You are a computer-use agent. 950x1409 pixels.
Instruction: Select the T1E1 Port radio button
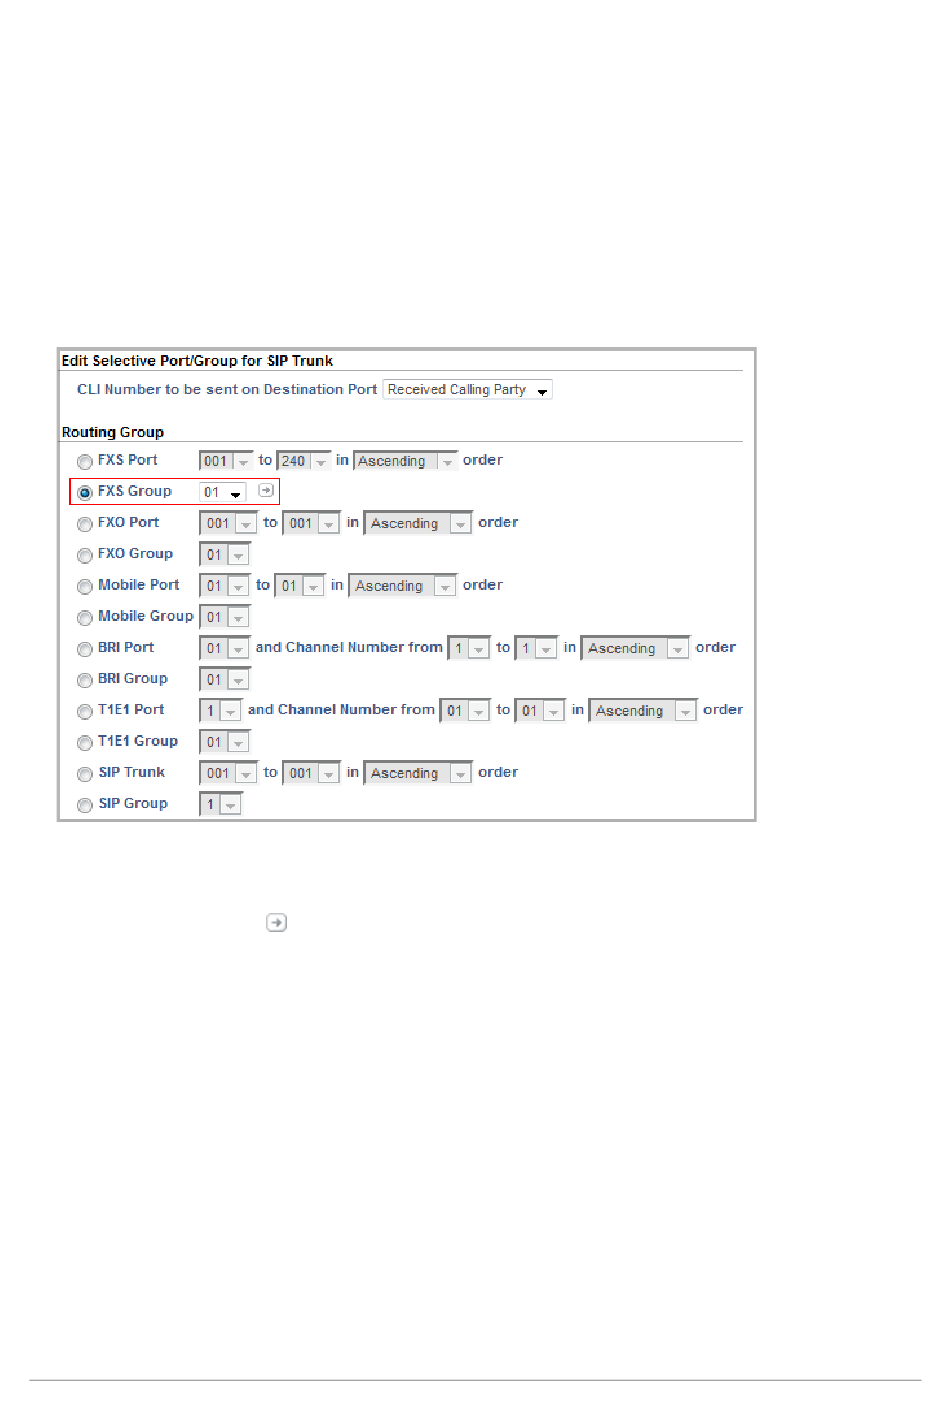click(x=85, y=712)
